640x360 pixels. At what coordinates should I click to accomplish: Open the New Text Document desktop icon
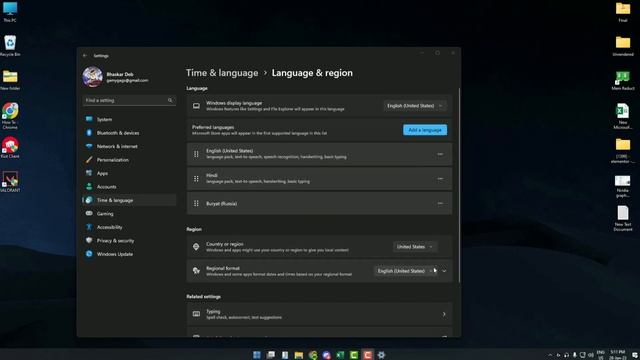click(x=623, y=218)
